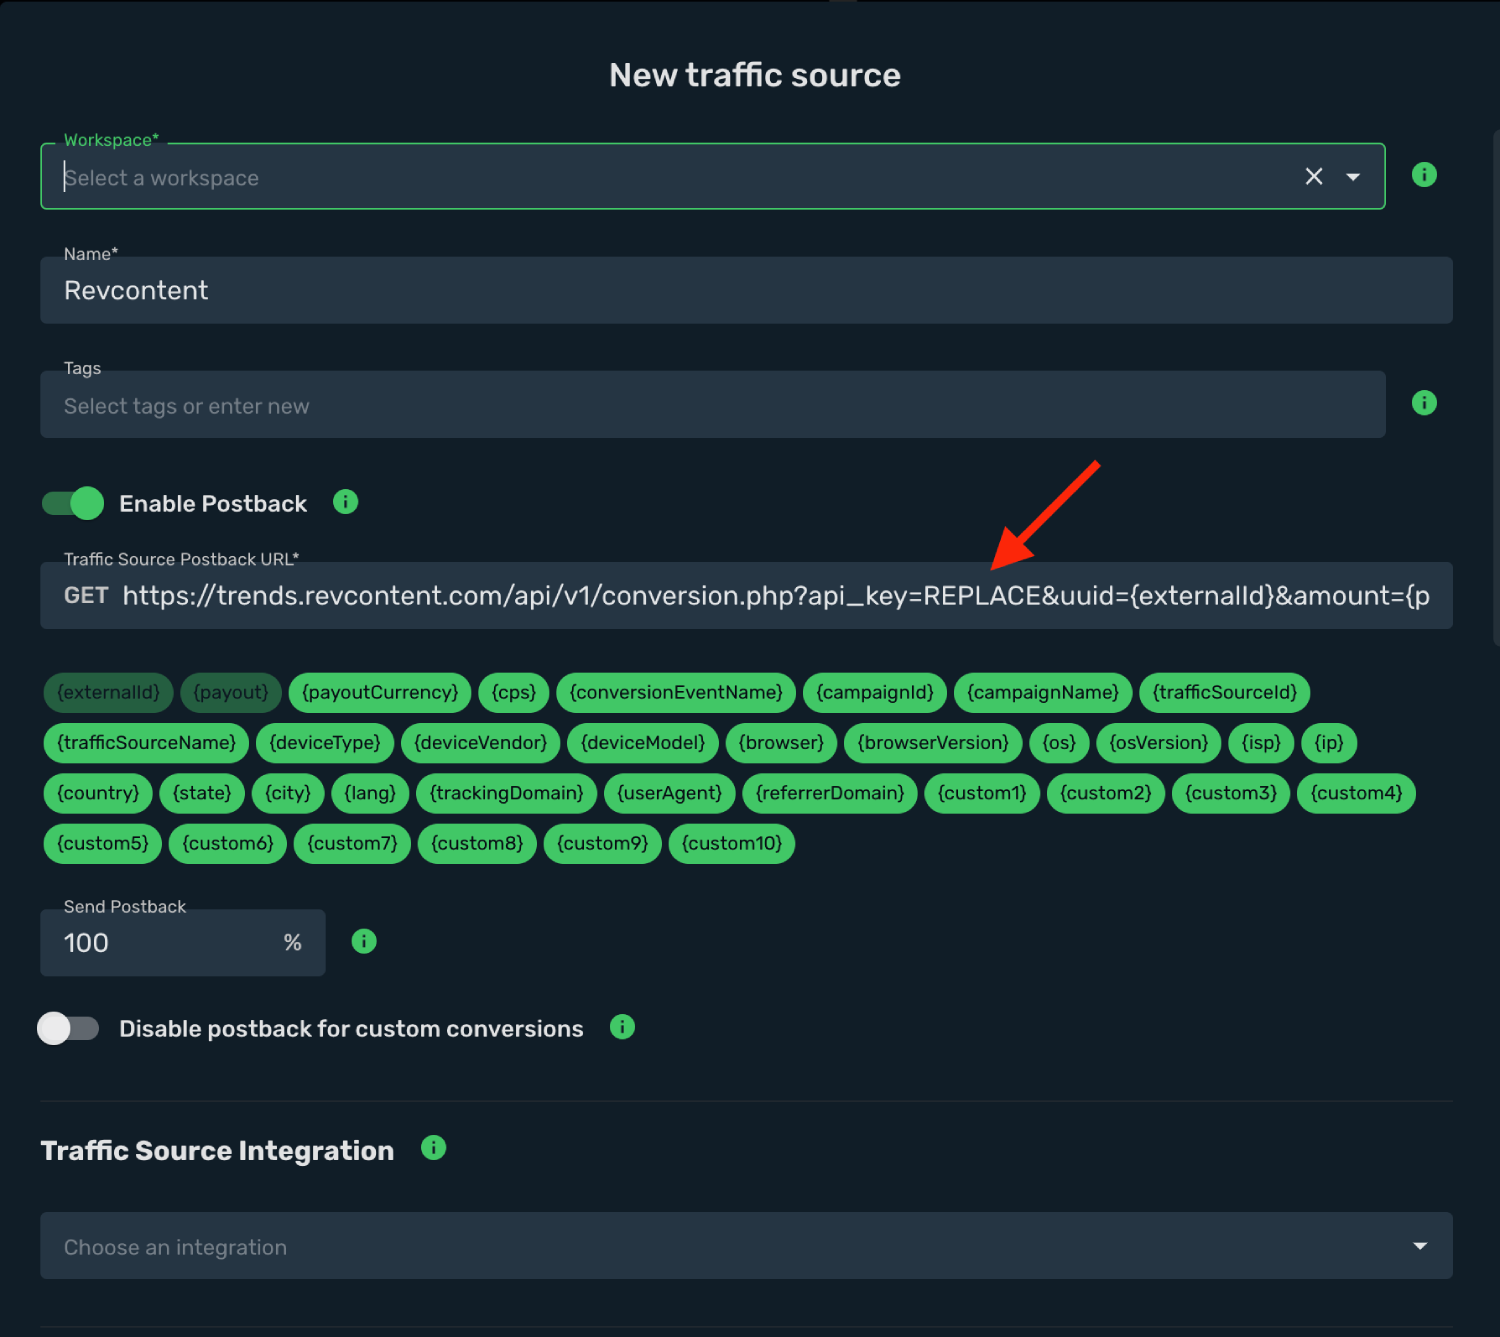Clear the Workspace field with the X icon
1500x1337 pixels.
(x=1314, y=177)
